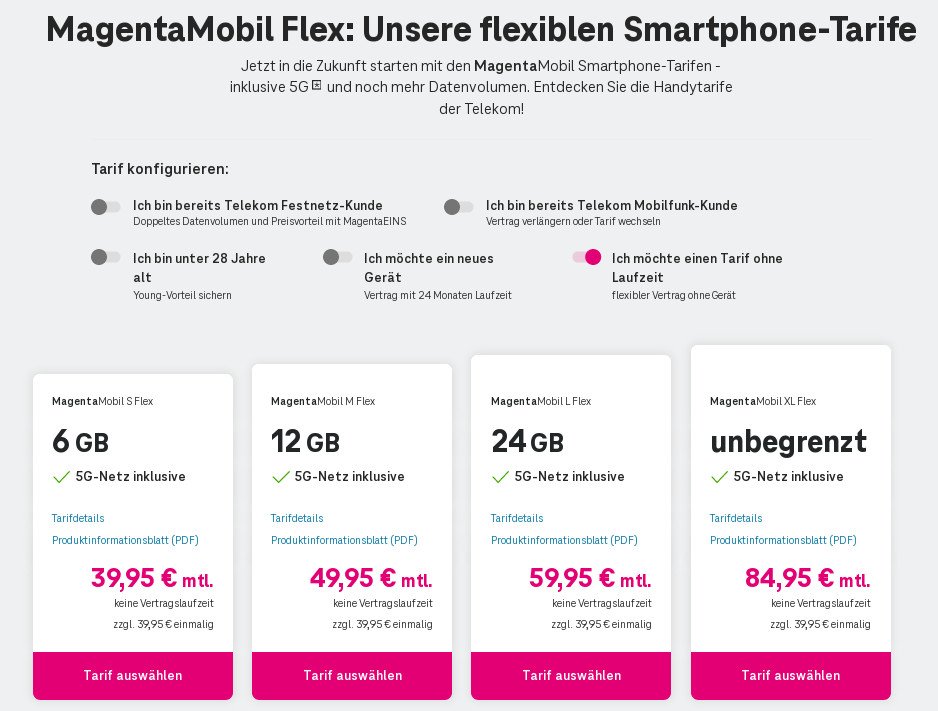
Task: Click the MagentaMobil XL Flex card title
Action: 763,401
